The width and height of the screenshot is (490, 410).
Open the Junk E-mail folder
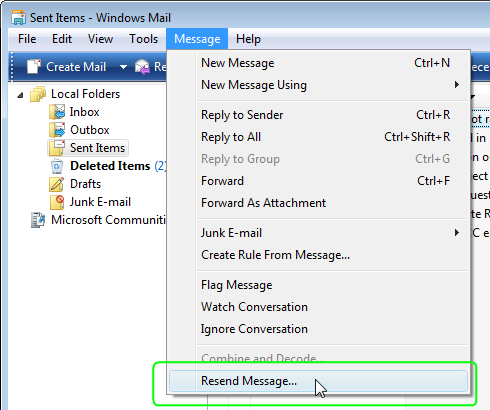point(100,202)
